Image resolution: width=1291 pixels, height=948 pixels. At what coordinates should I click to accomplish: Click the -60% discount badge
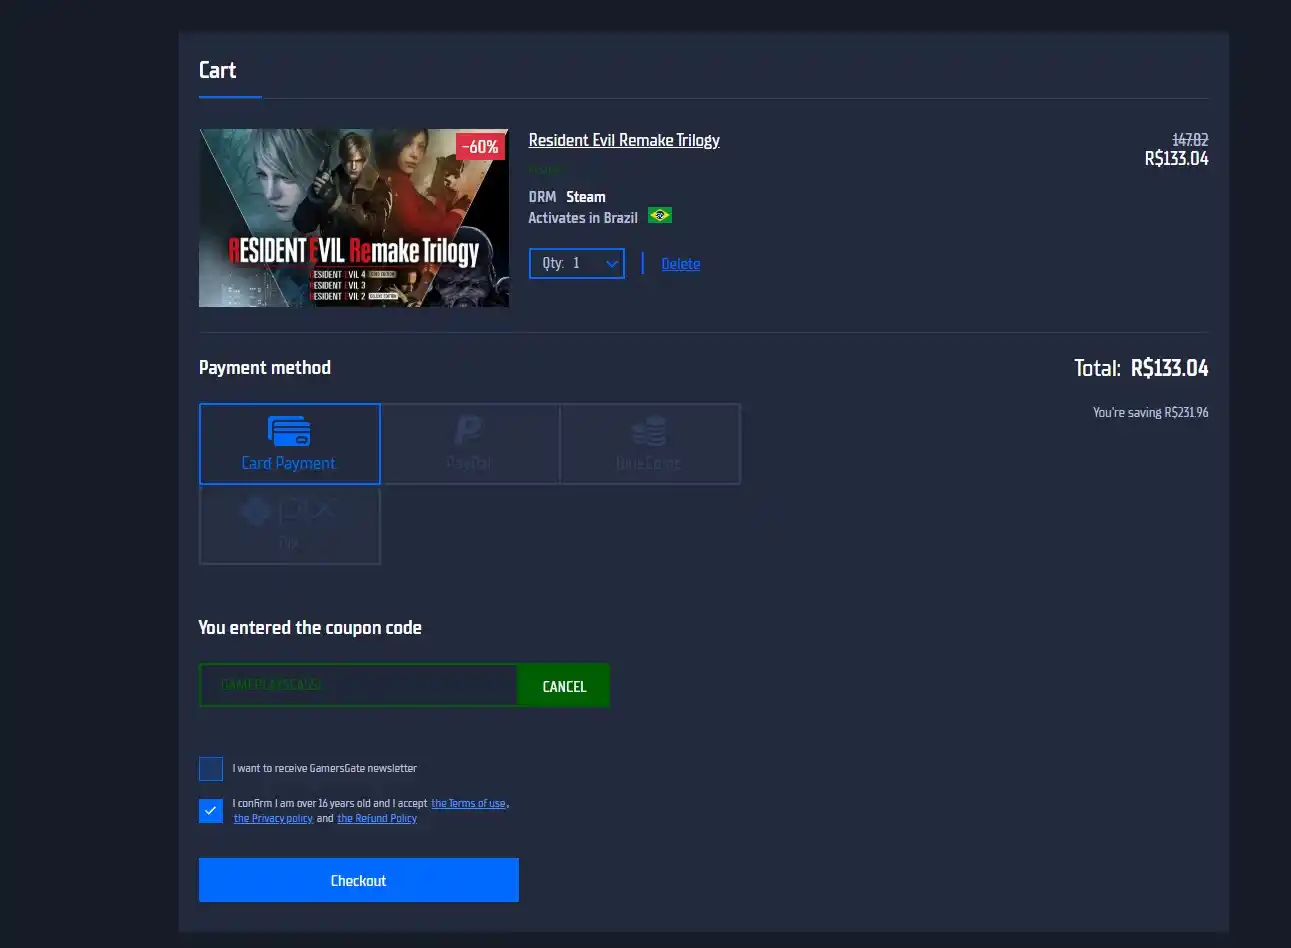point(481,147)
